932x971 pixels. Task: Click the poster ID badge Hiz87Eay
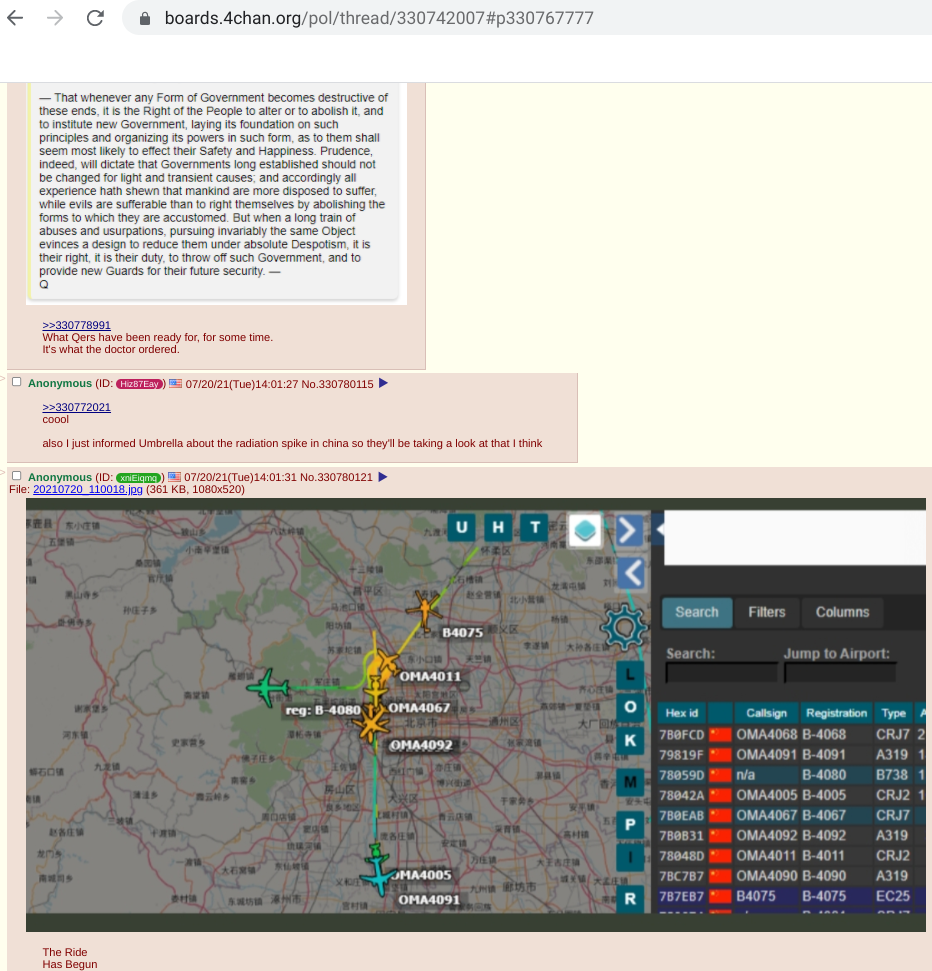pyautogui.click(x=139, y=384)
